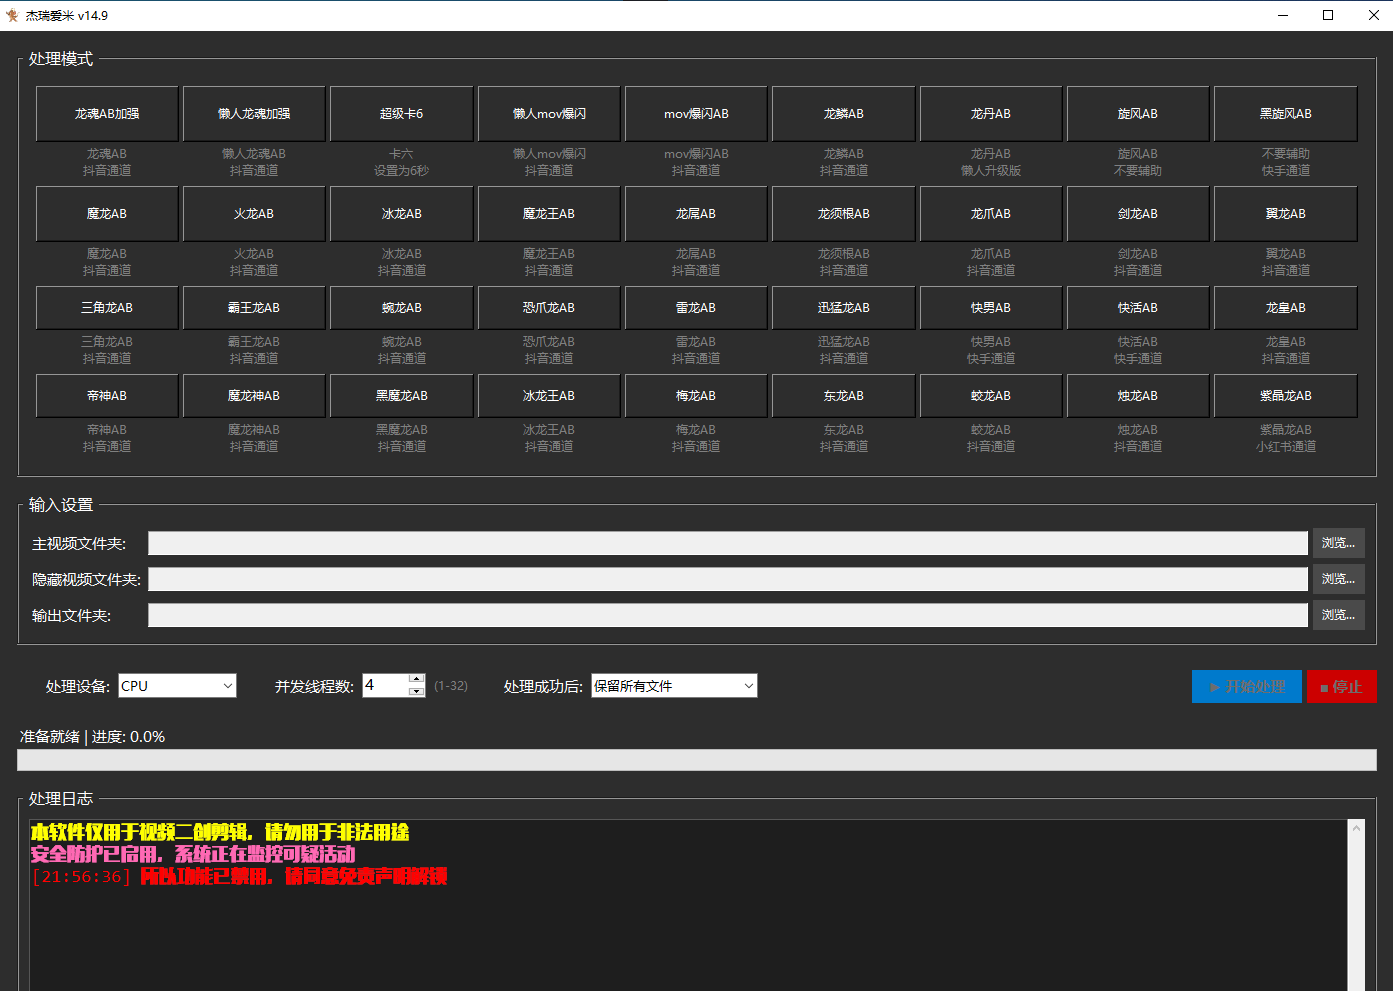The width and height of the screenshot is (1393, 991).
Task: Browse for the main video folder
Action: click(1338, 543)
